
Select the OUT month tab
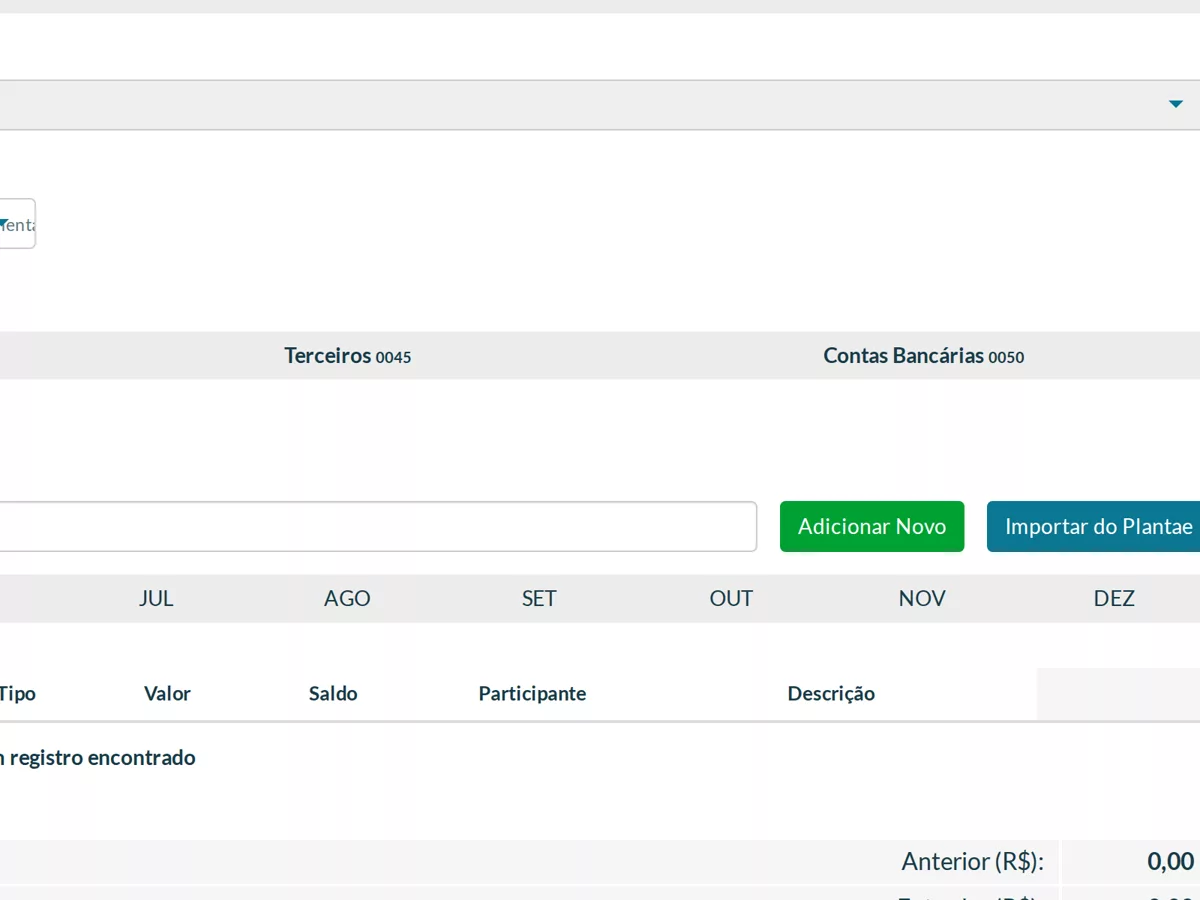click(x=731, y=598)
